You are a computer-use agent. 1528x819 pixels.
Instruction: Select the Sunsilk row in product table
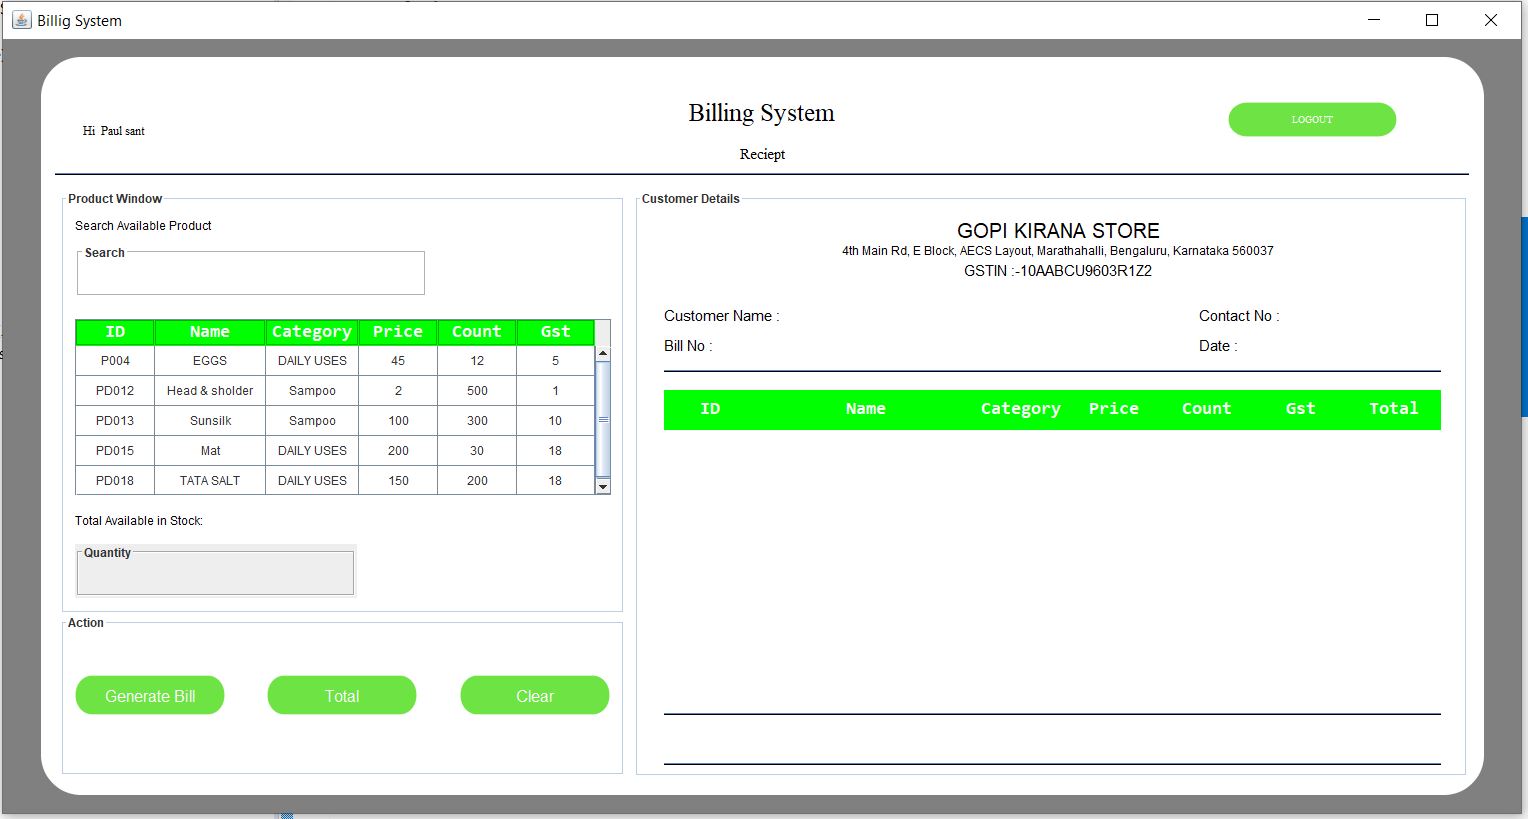coord(210,421)
